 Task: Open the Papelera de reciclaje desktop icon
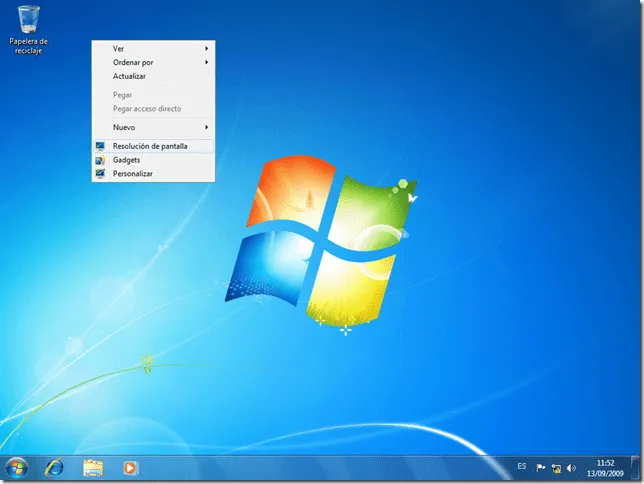coord(28,30)
